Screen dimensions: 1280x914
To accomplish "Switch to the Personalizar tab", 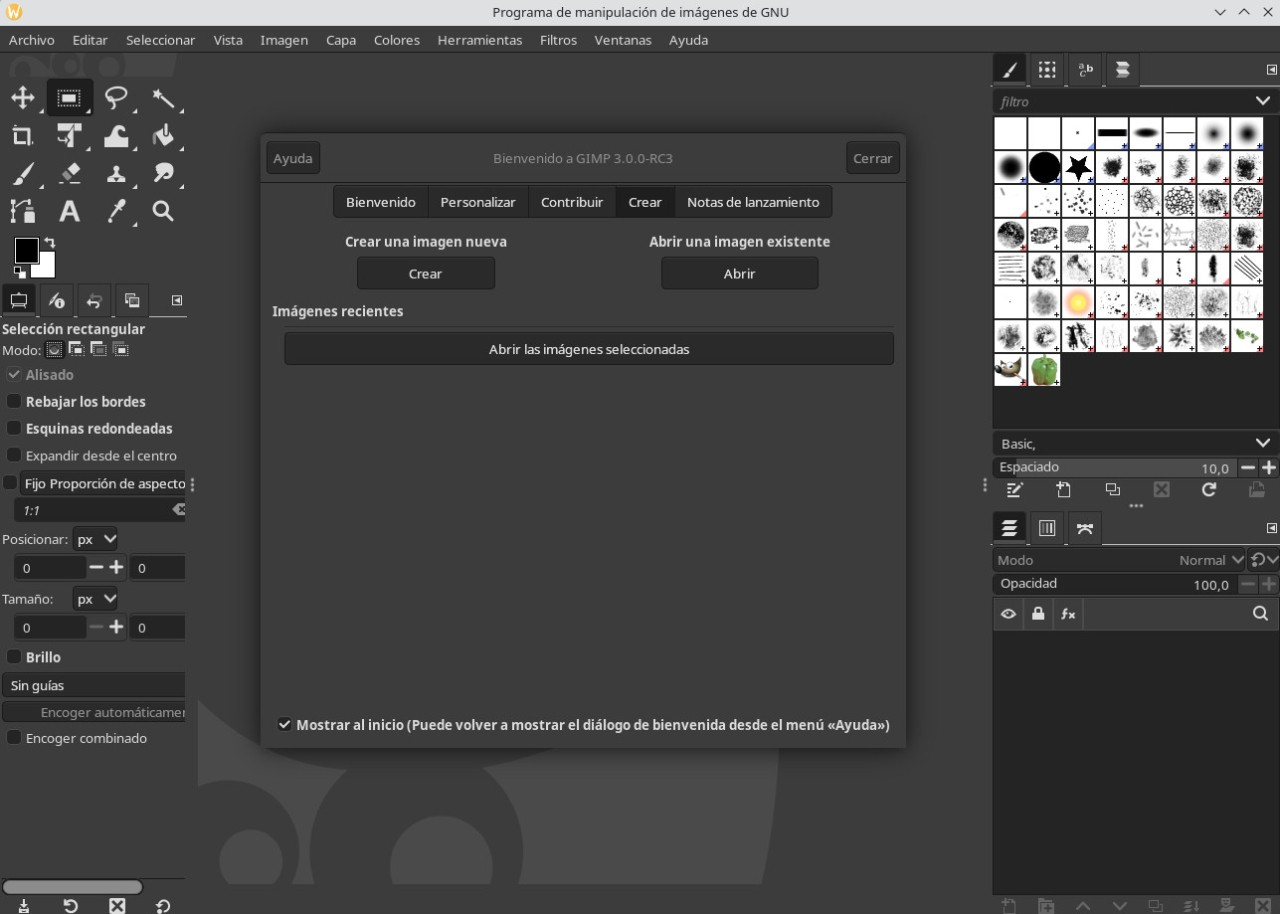I will pyautogui.click(x=477, y=202).
